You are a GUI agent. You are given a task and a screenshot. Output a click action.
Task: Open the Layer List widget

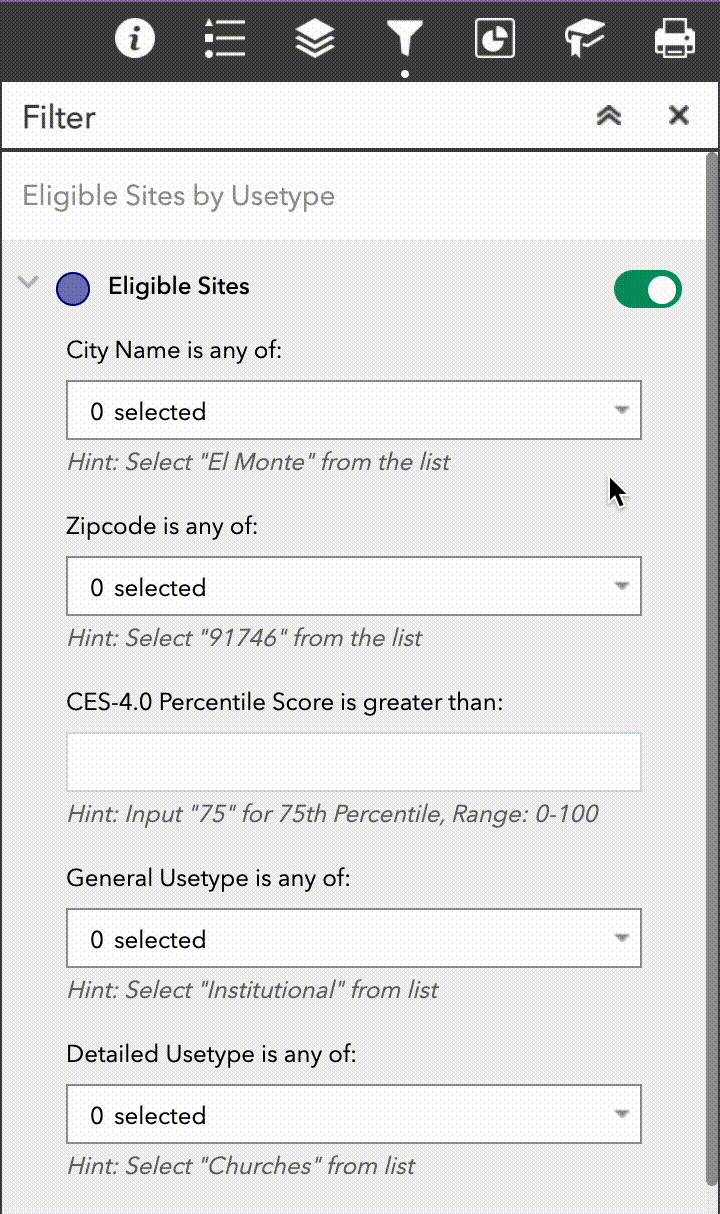tap(315, 40)
